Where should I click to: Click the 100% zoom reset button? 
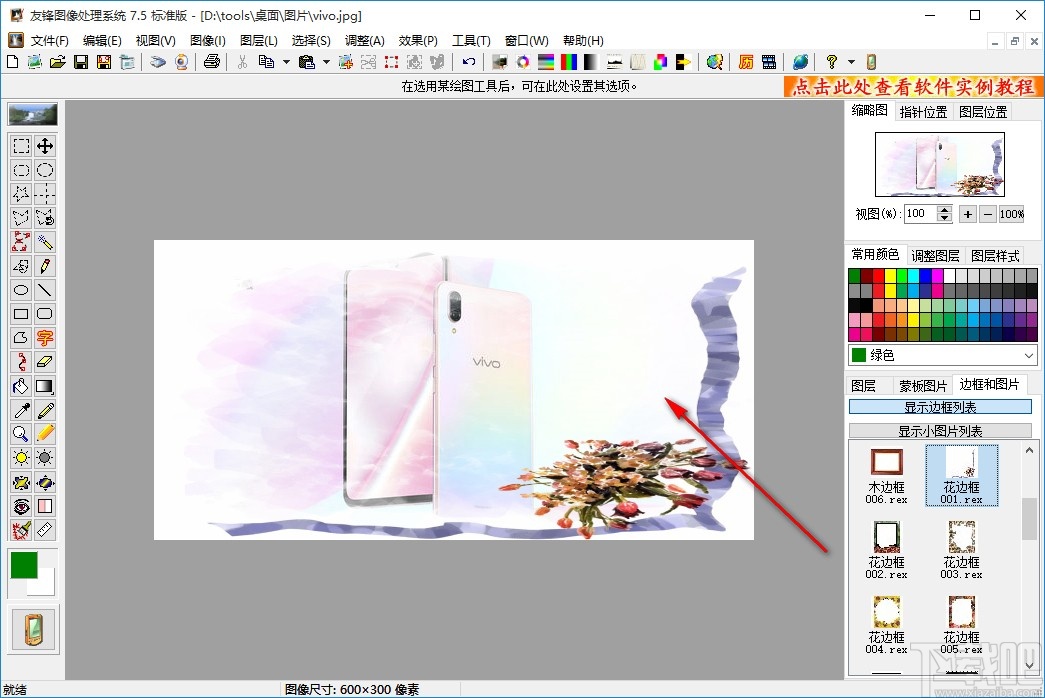pos(1011,214)
